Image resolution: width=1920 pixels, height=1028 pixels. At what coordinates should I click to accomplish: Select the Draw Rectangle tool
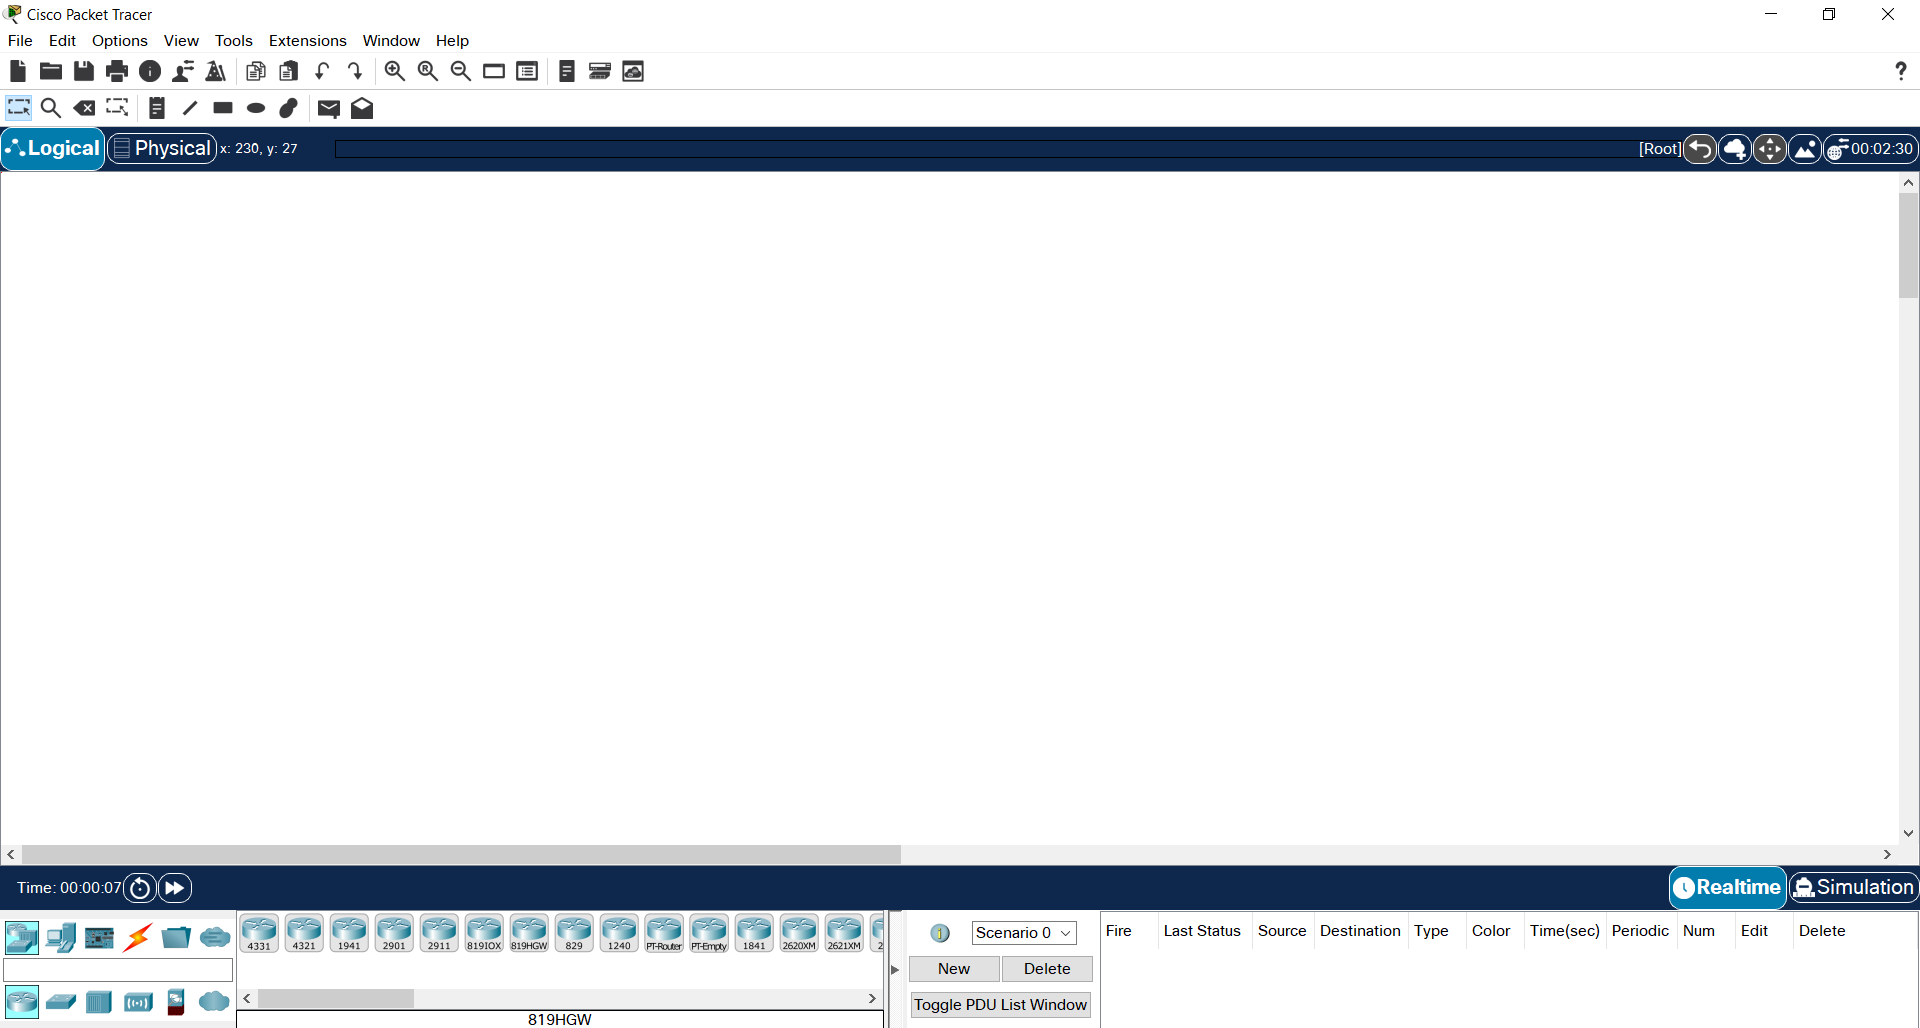click(x=223, y=108)
